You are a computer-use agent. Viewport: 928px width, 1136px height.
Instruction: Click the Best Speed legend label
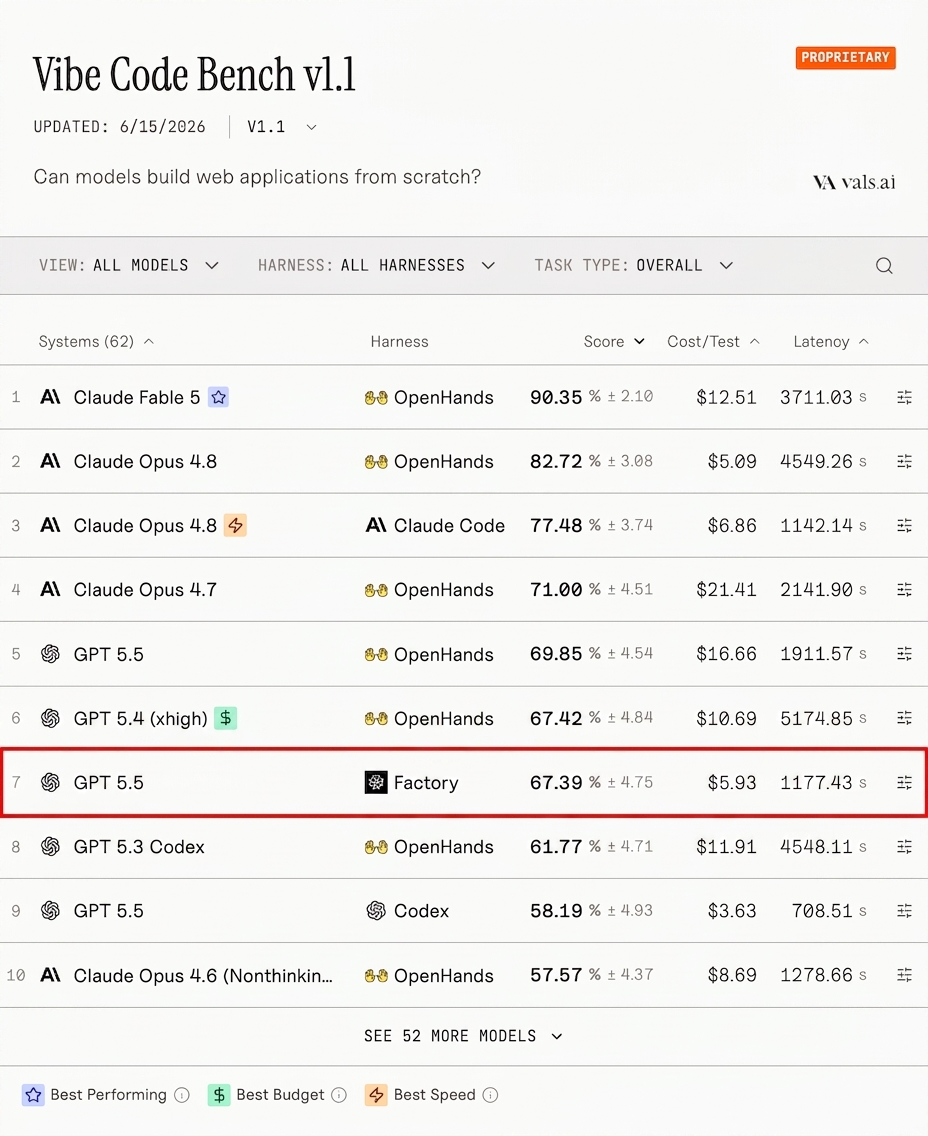tap(435, 1095)
